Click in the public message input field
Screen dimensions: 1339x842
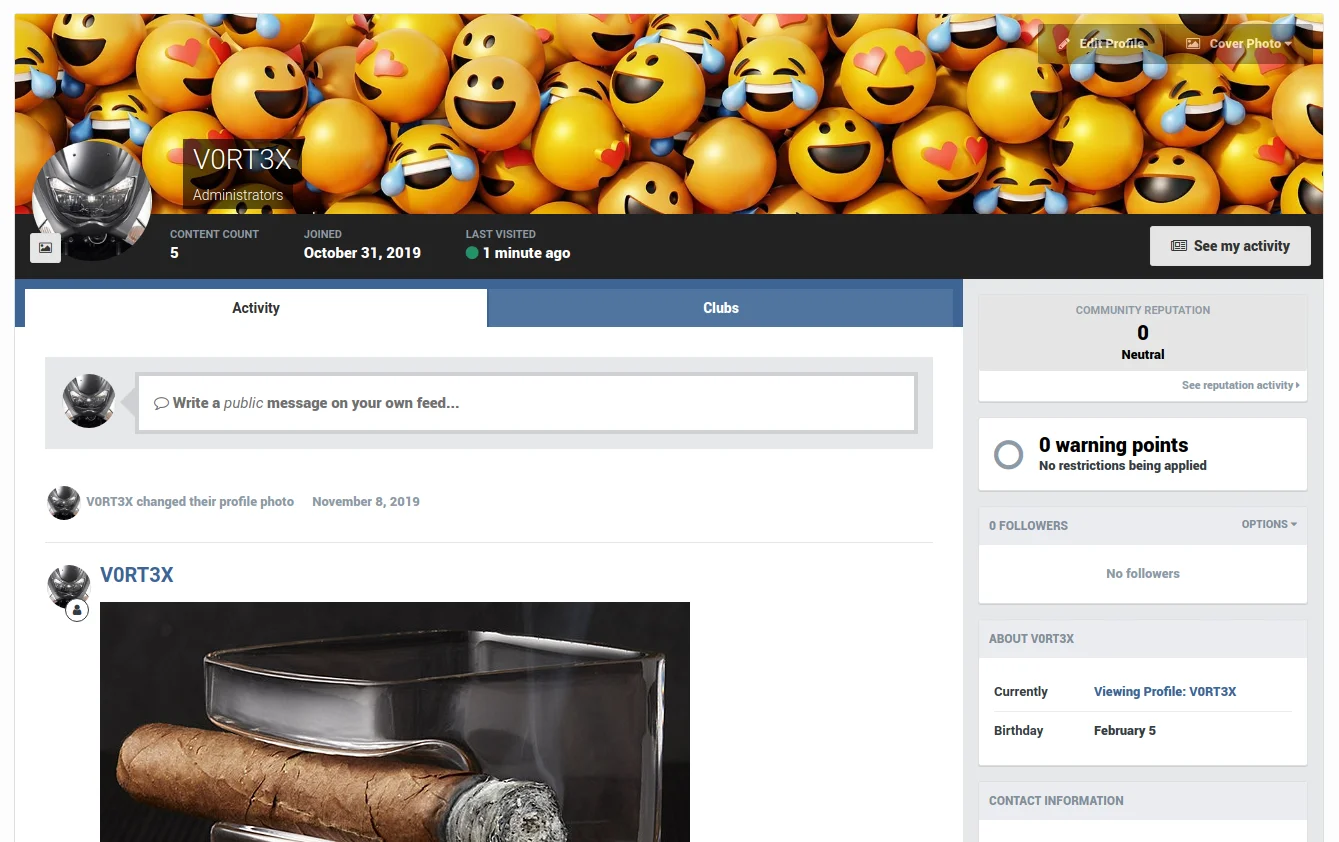point(526,403)
